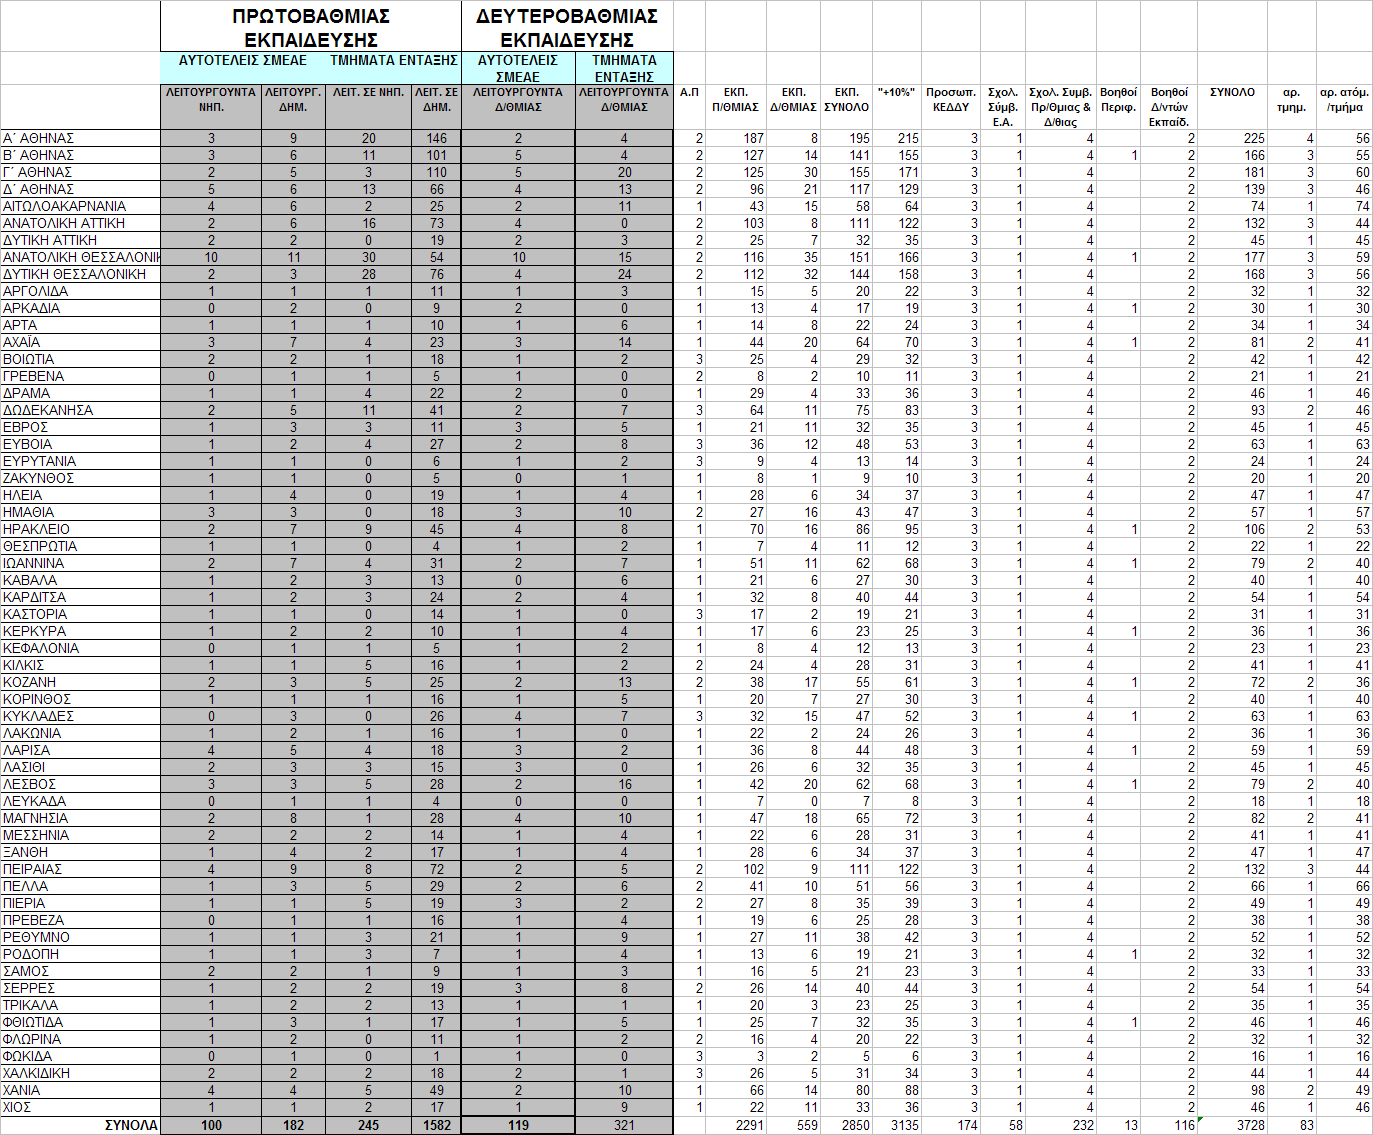Click total 1582 in ΣΥΝΟΛΑ row
Screen dimensions: 1373x1135
click(436, 1125)
